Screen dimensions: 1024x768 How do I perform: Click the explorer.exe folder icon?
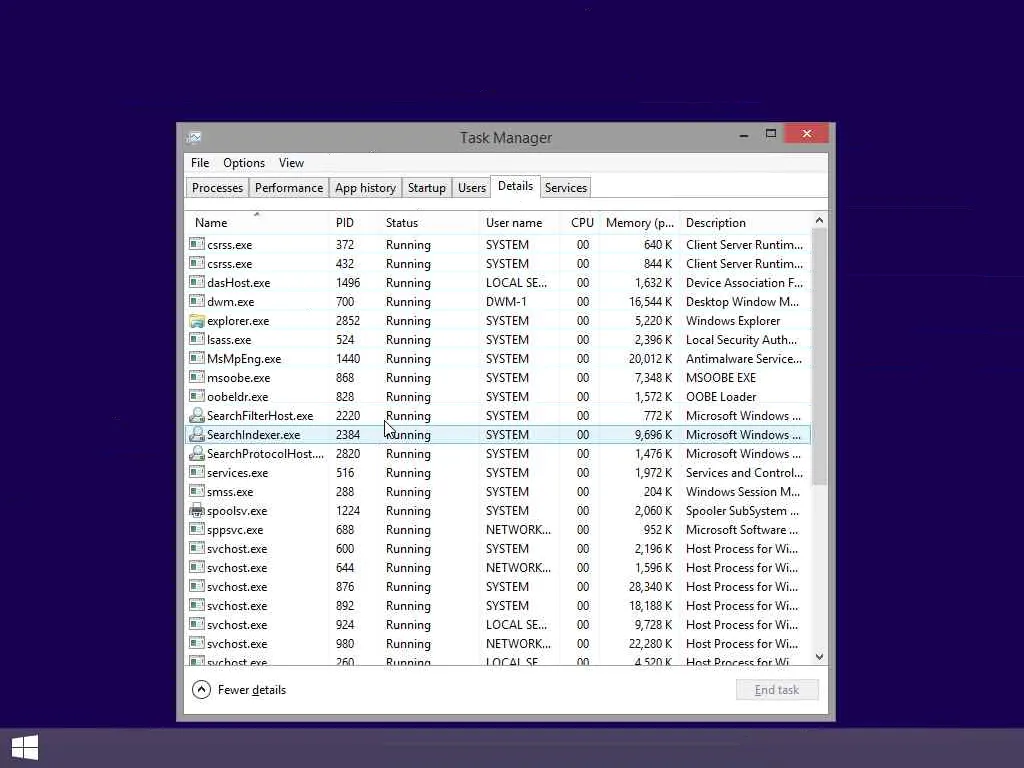pyautogui.click(x=197, y=321)
